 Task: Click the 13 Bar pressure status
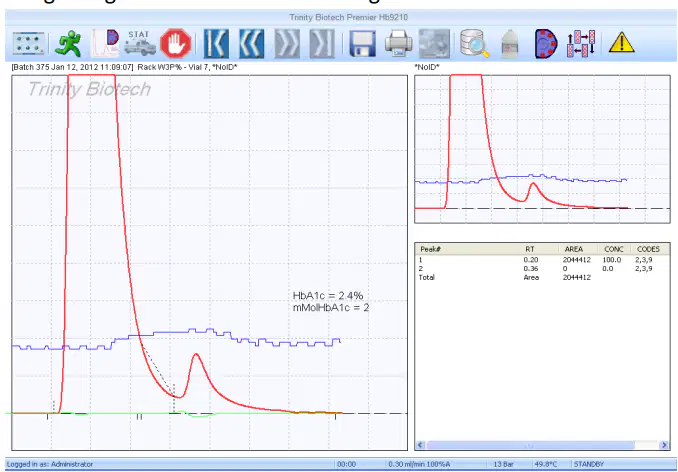503,464
